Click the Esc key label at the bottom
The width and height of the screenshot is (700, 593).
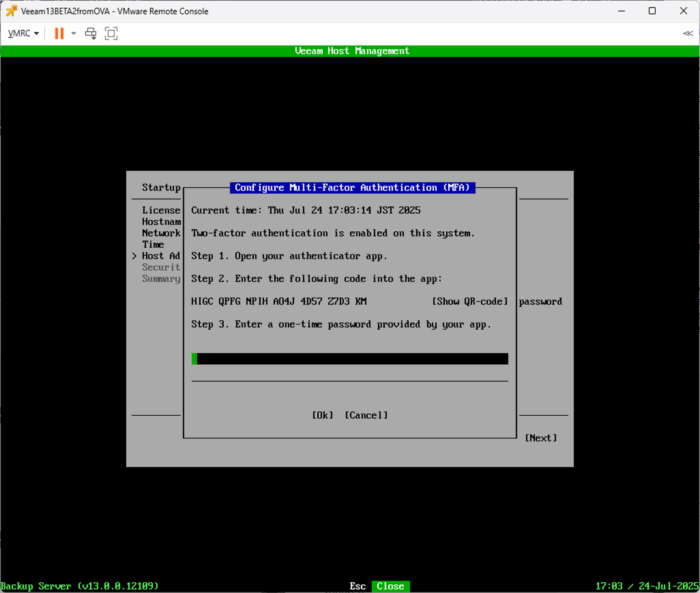click(358, 586)
